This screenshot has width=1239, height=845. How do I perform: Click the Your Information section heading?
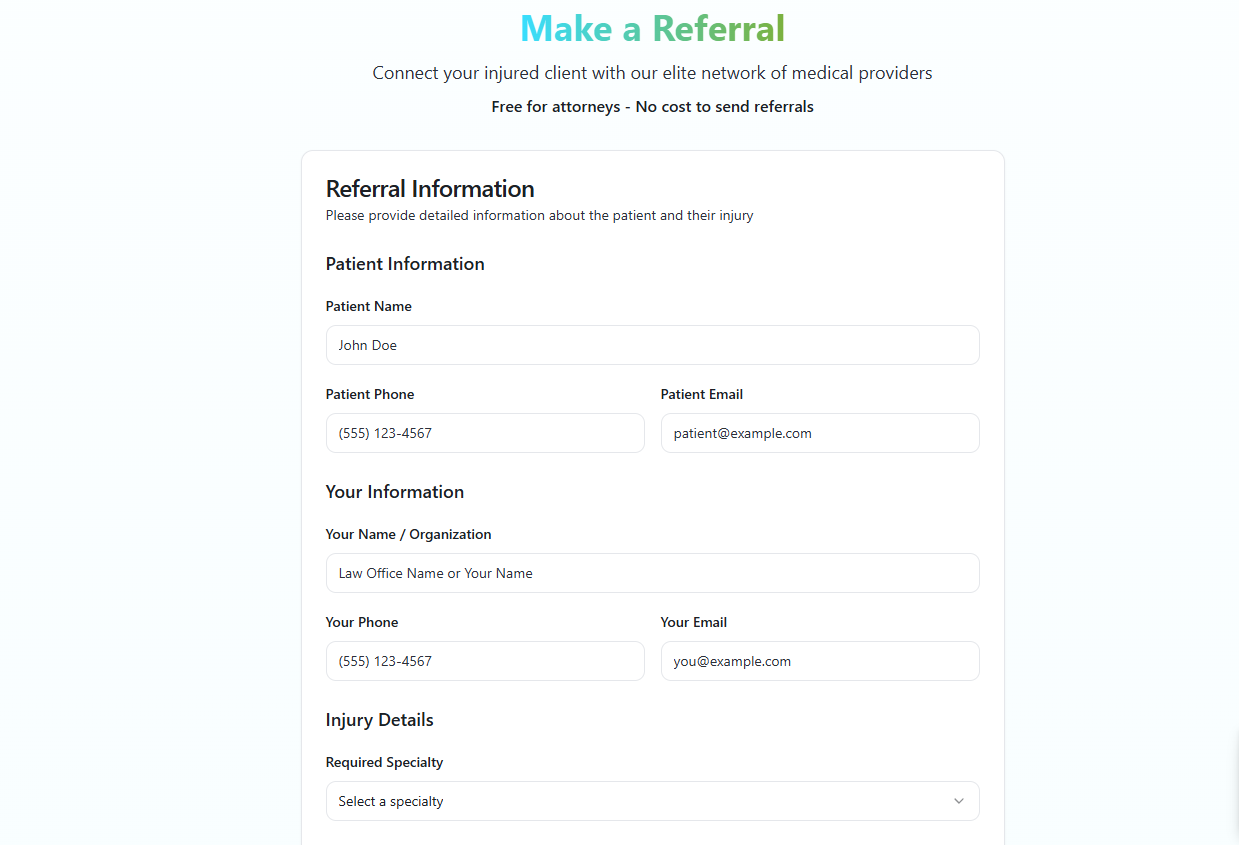(x=394, y=492)
